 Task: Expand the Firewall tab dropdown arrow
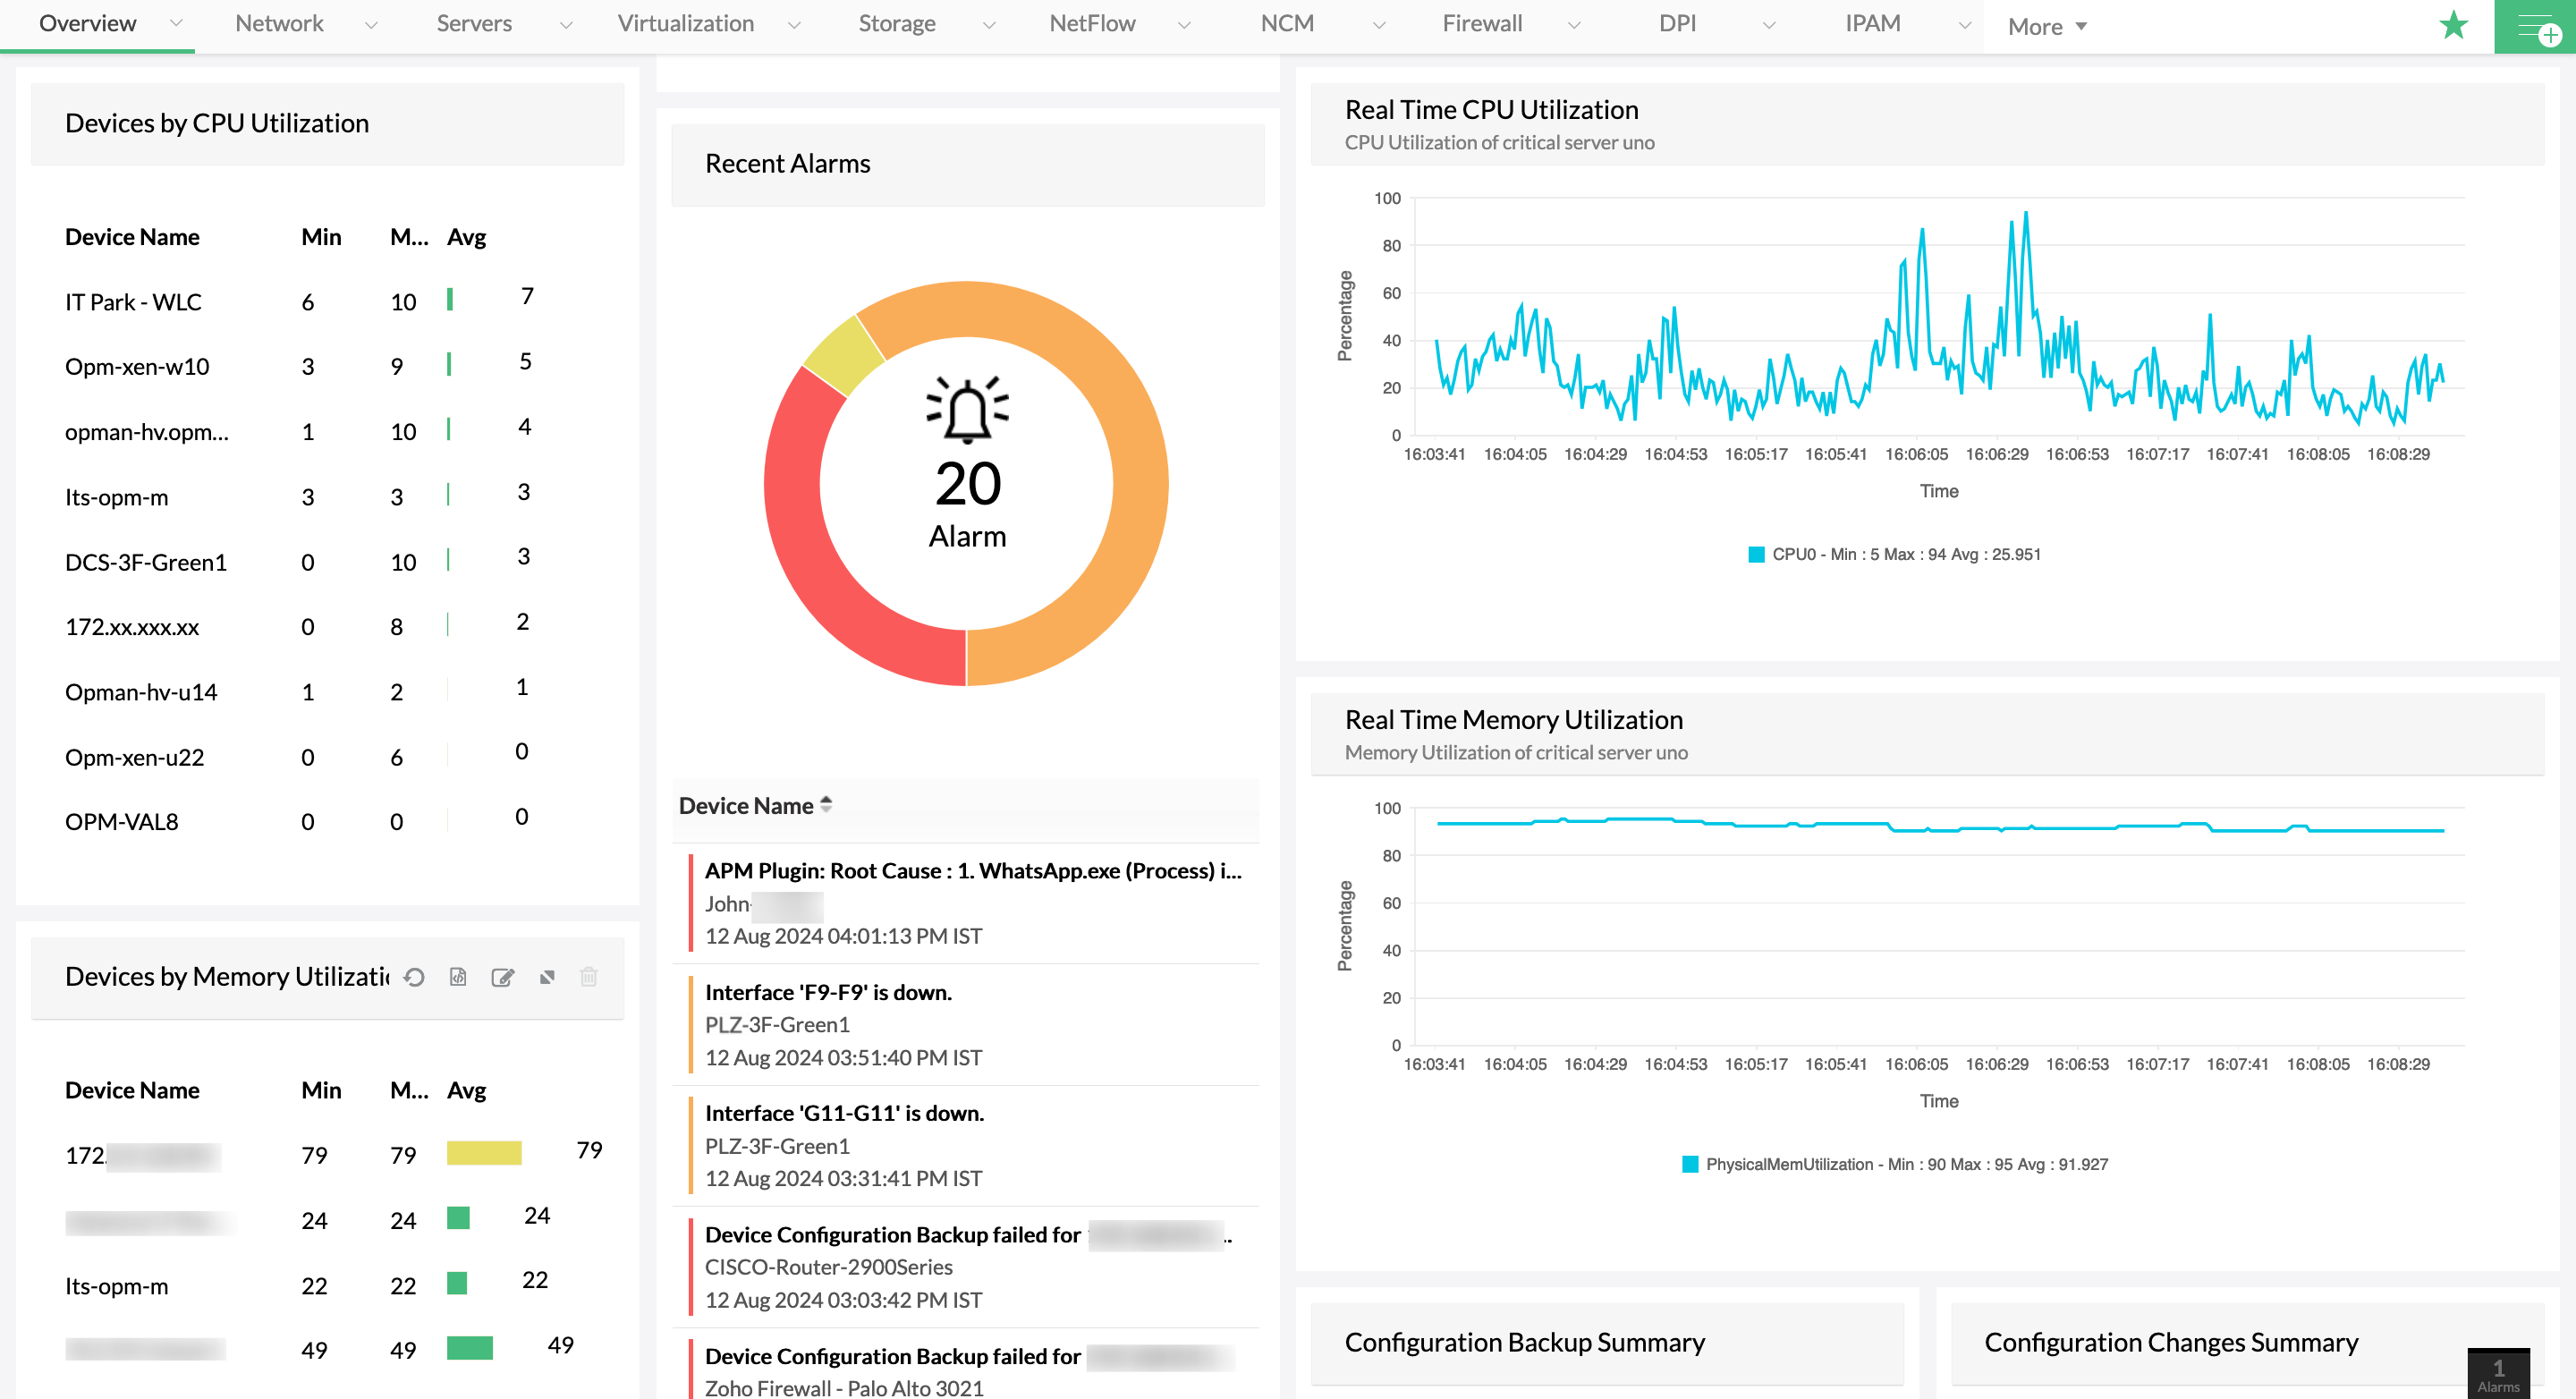[x=1574, y=26]
